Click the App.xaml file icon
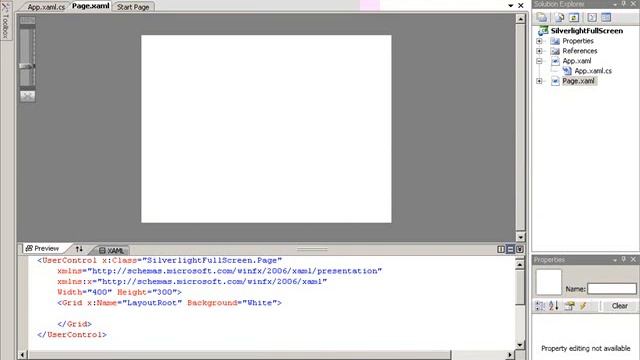Viewport: 640px width, 360px height. (x=555, y=61)
